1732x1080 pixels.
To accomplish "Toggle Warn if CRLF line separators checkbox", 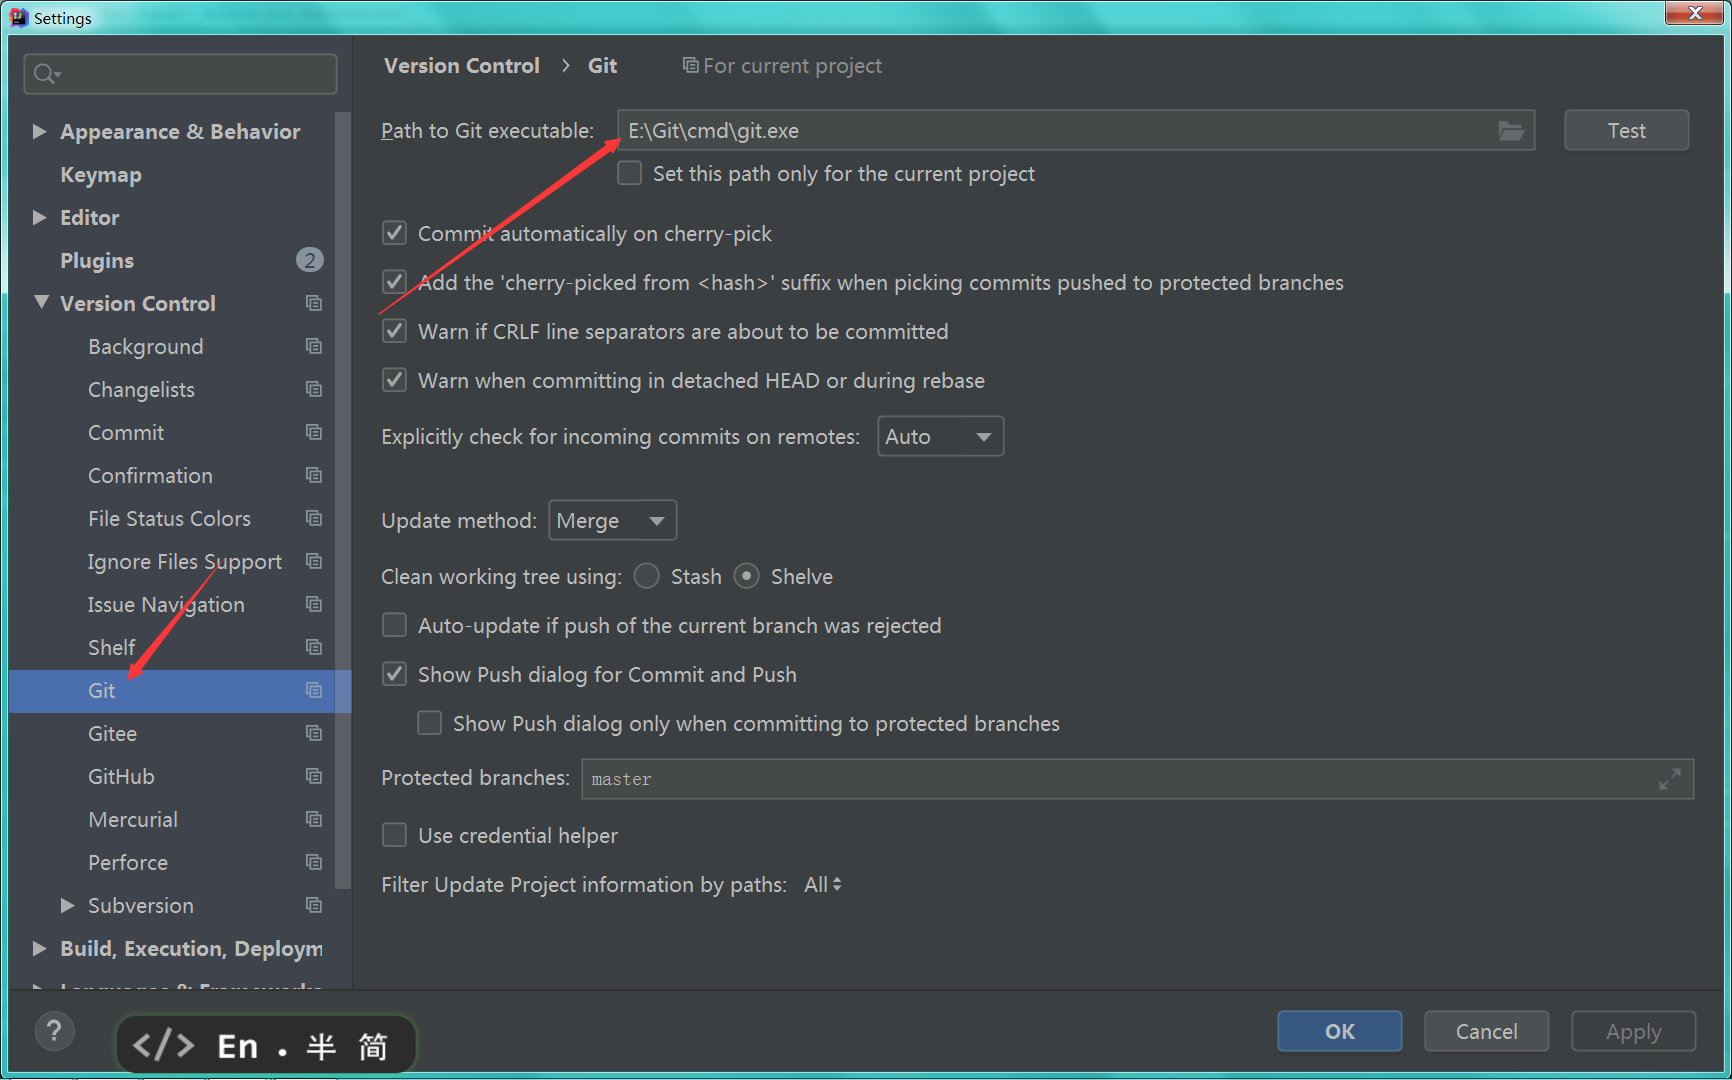I will point(395,331).
